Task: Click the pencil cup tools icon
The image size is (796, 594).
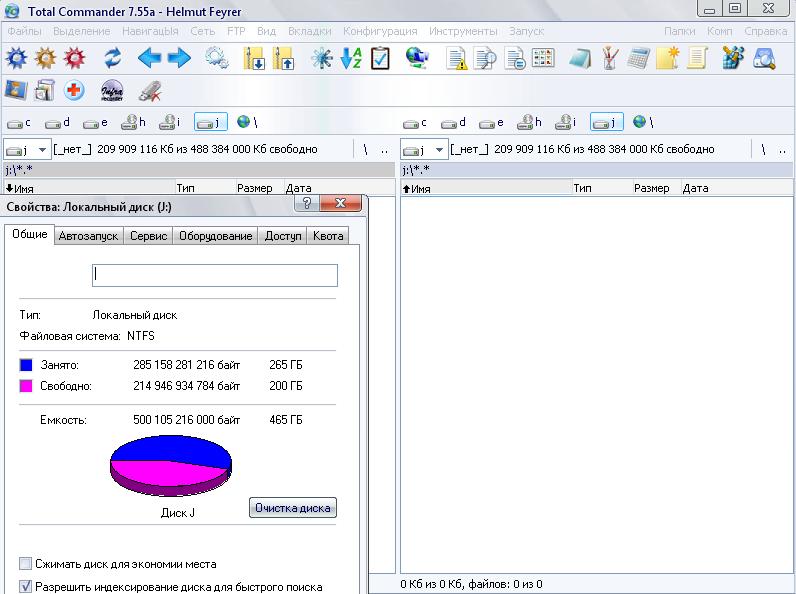Action: point(610,58)
